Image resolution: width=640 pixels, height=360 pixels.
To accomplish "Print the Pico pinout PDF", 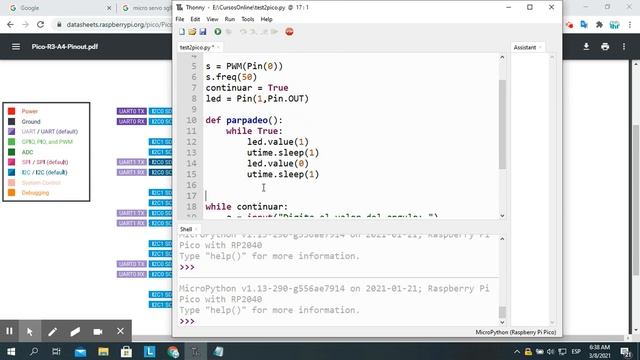I will (605, 47).
